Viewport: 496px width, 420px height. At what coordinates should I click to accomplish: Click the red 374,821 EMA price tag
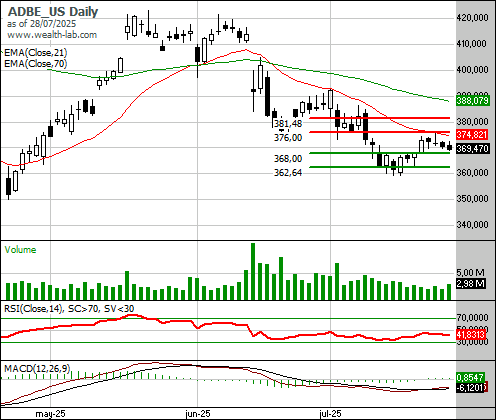(x=472, y=135)
